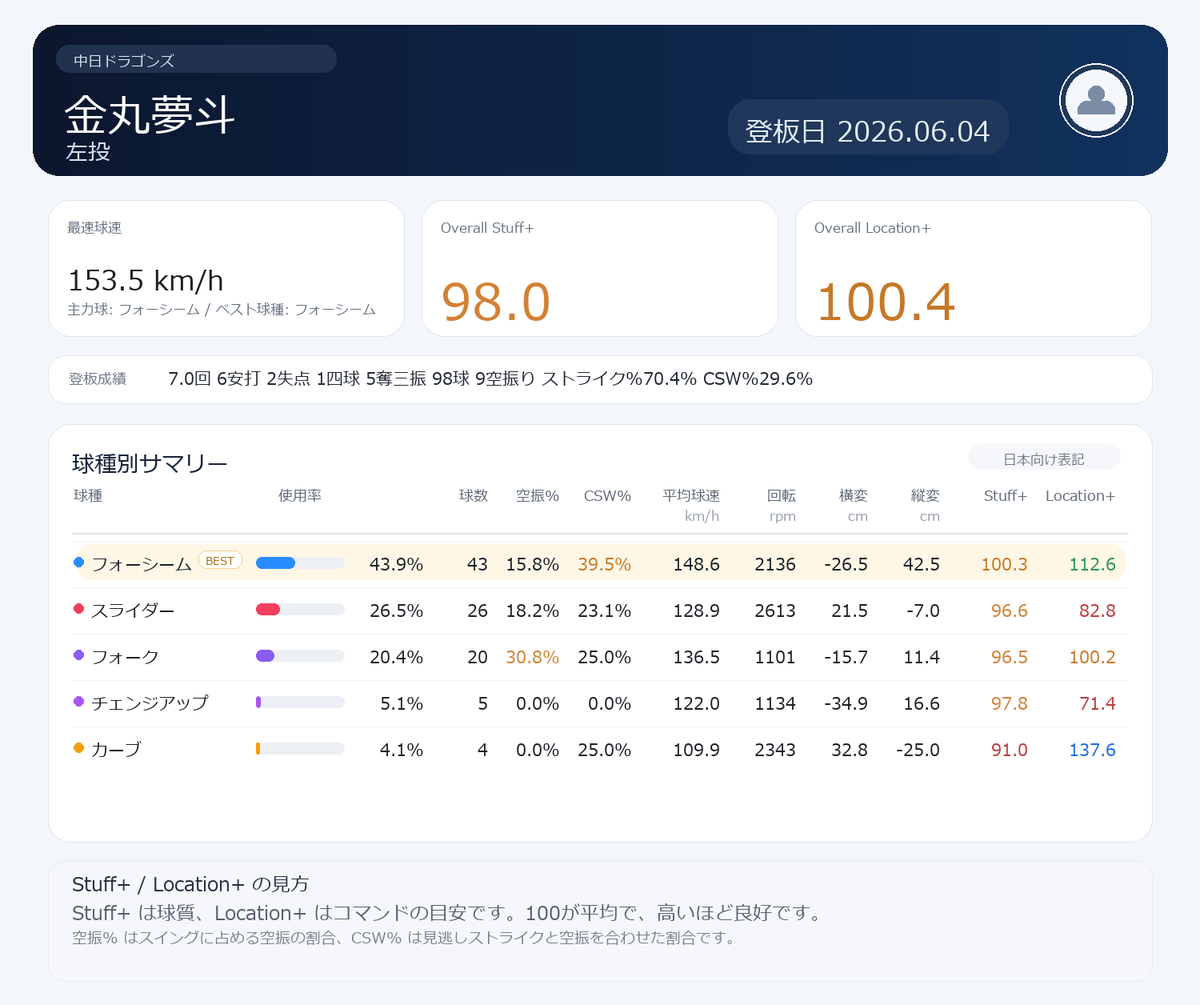Click the フォーシーム usage rate bar
Viewport: 1200px width, 1005px height.
[x=300, y=563]
